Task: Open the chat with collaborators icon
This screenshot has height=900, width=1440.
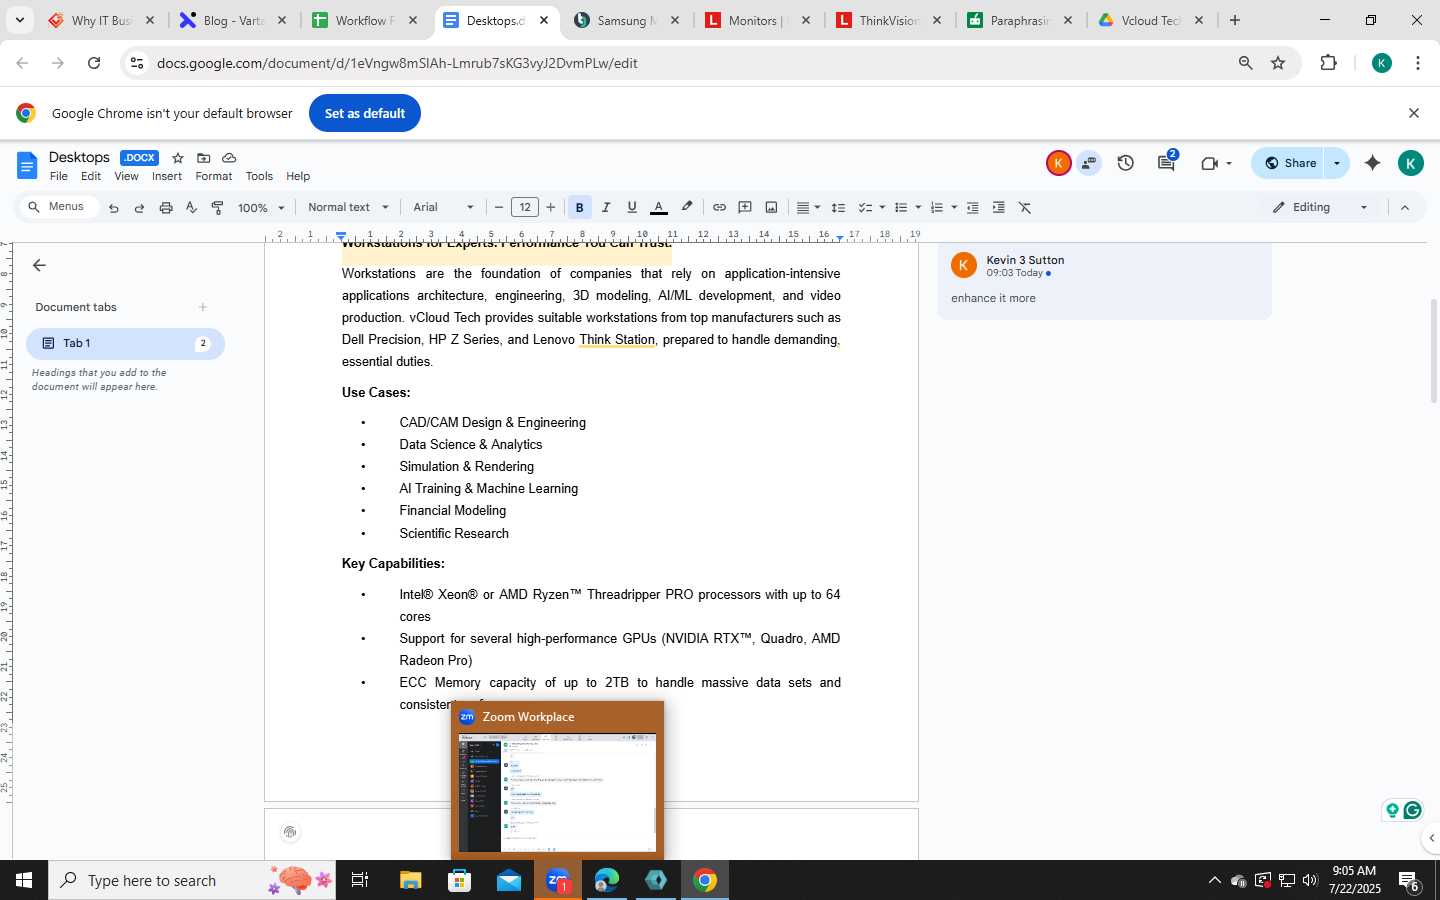Action: 1088,163
